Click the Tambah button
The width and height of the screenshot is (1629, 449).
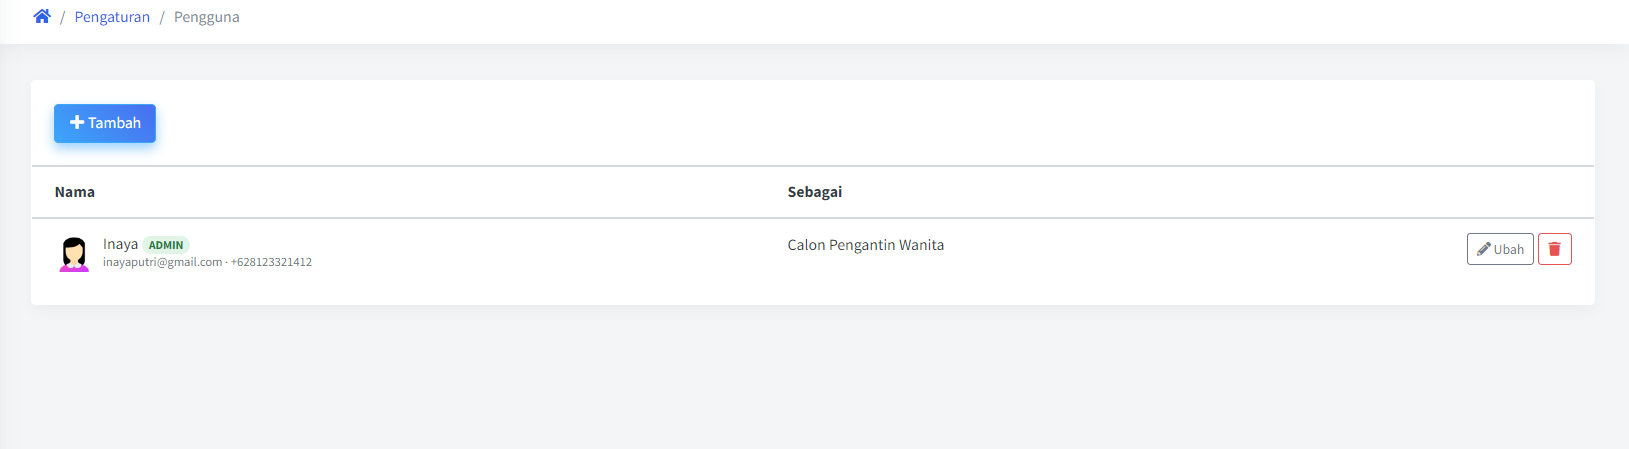click(105, 123)
